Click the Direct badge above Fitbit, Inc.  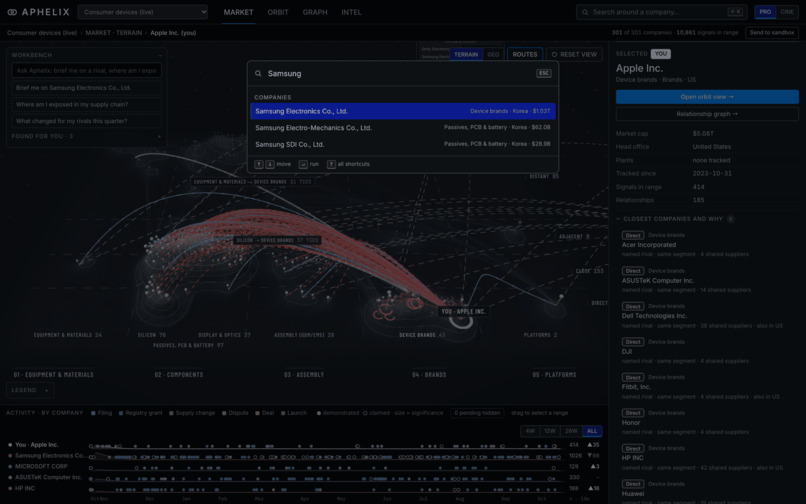633,377
